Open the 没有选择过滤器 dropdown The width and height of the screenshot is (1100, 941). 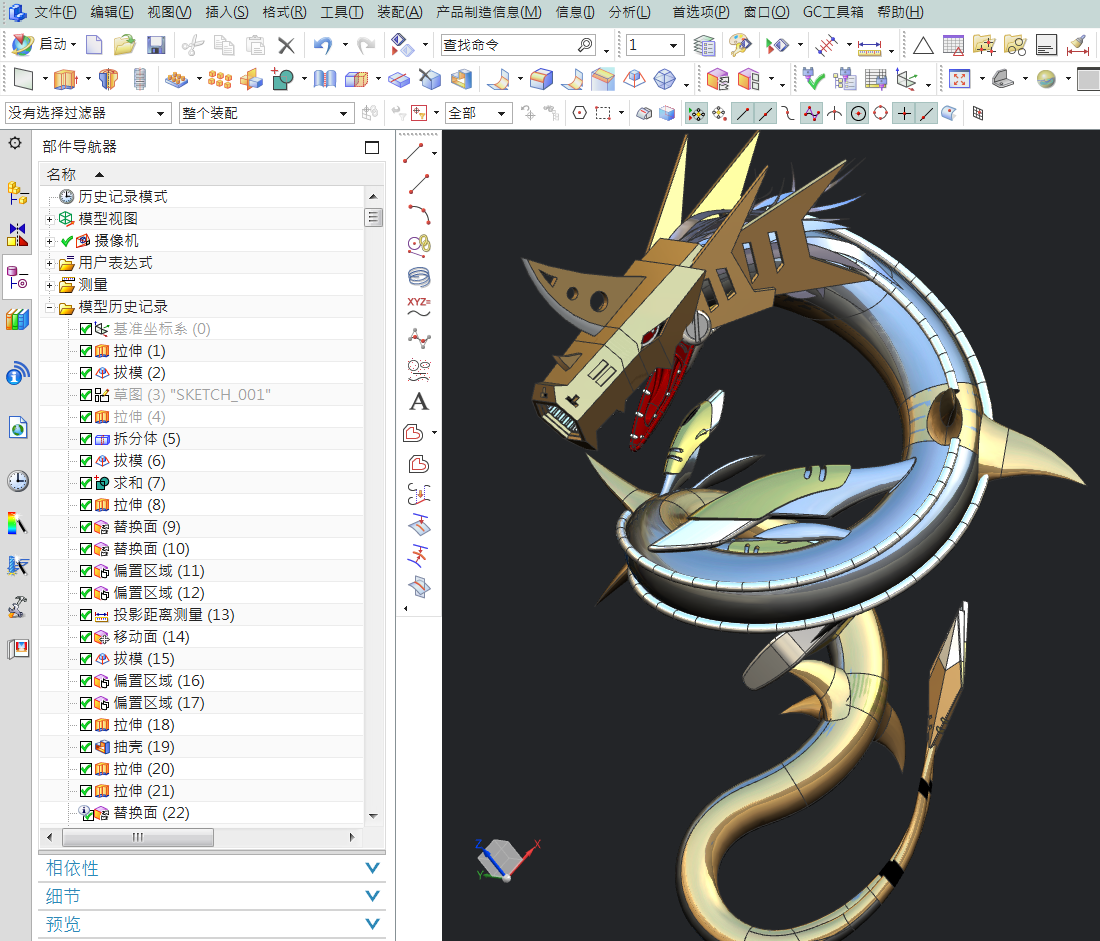88,113
